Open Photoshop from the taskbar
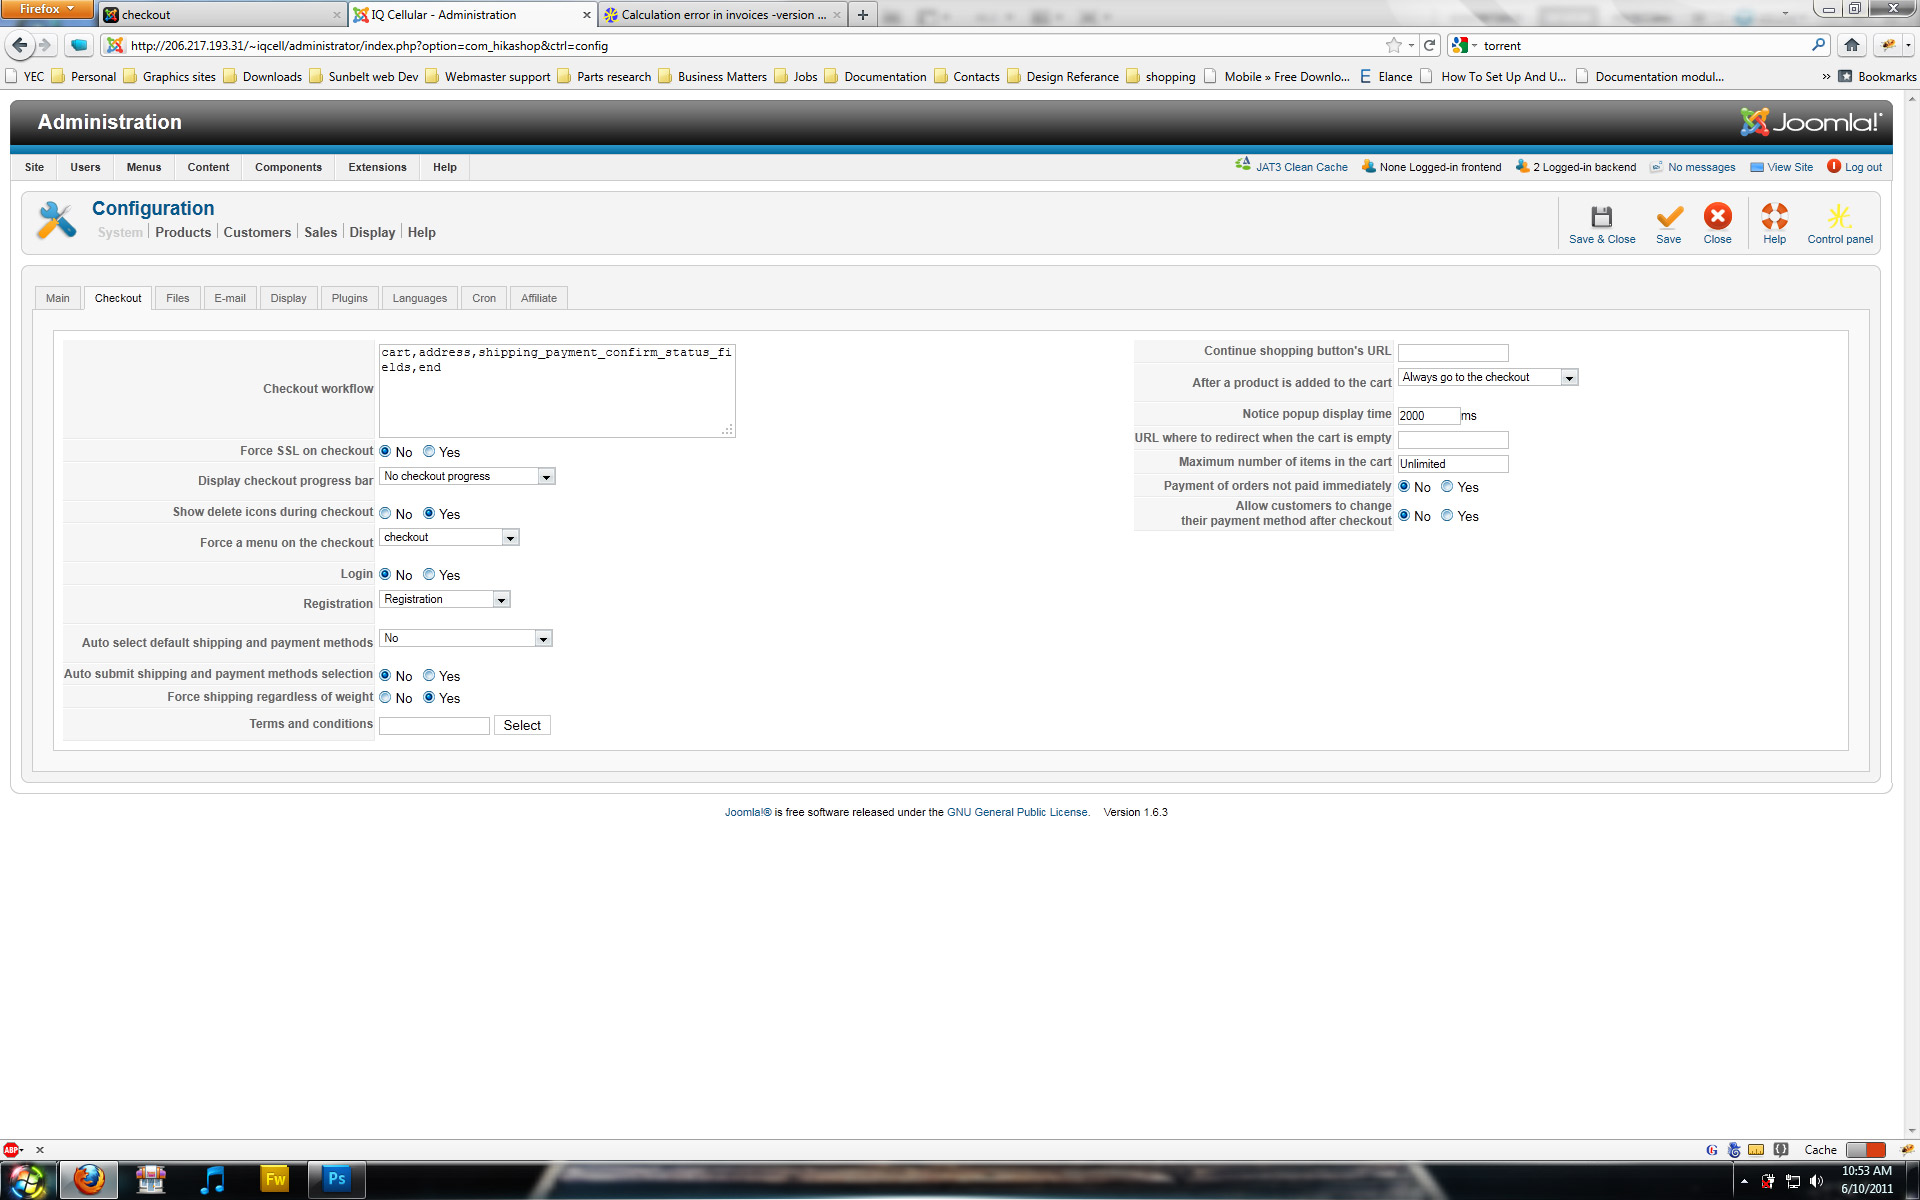The height and width of the screenshot is (1200, 1920). (336, 1179)
